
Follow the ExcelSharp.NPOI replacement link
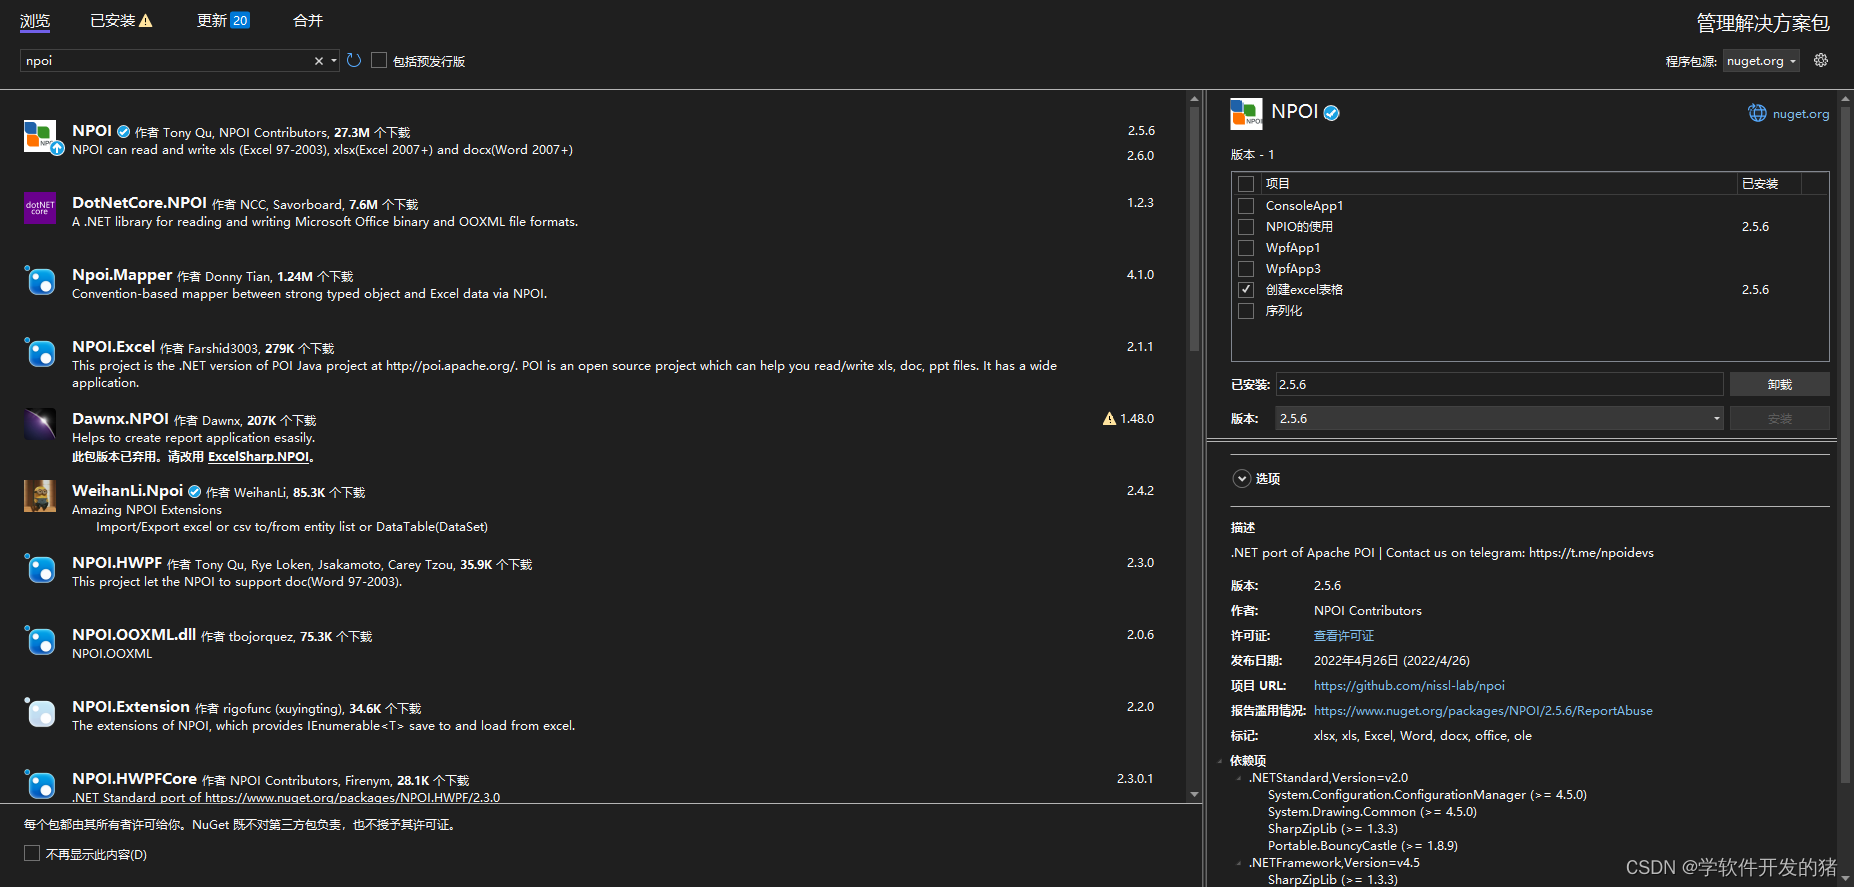pos(259,457)
